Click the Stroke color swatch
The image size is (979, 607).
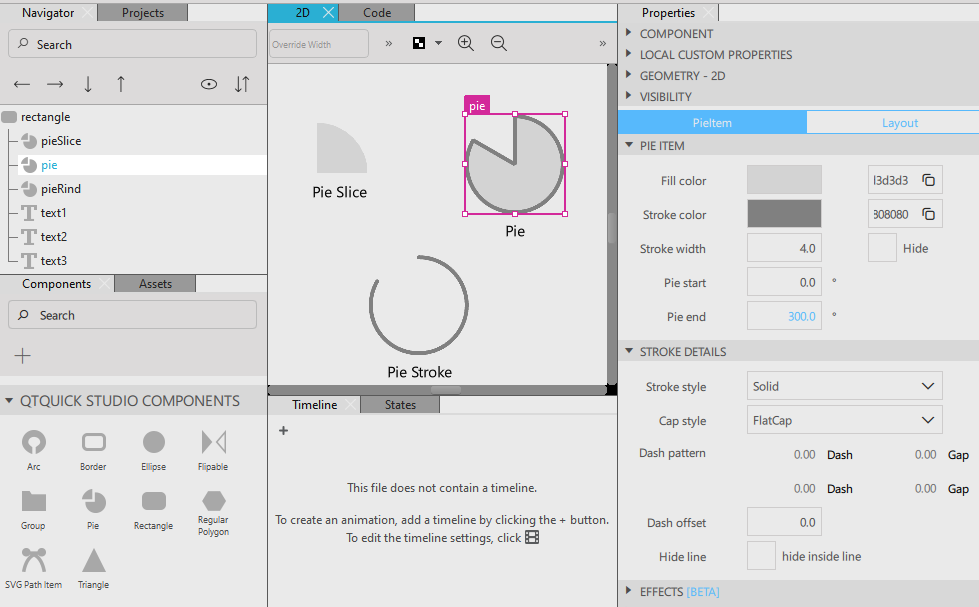(x=784, y=214)
